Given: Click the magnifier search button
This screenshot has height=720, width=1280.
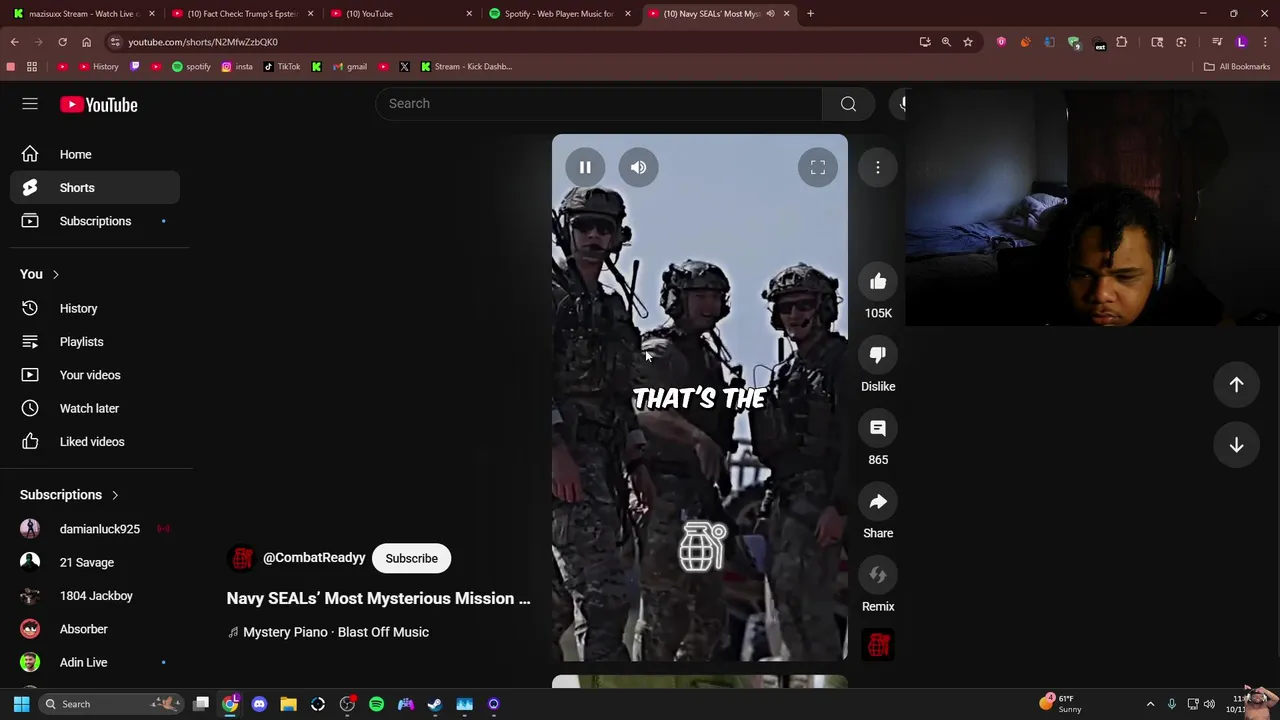Looking at the screenshot, I should click(x=848, y=103).
